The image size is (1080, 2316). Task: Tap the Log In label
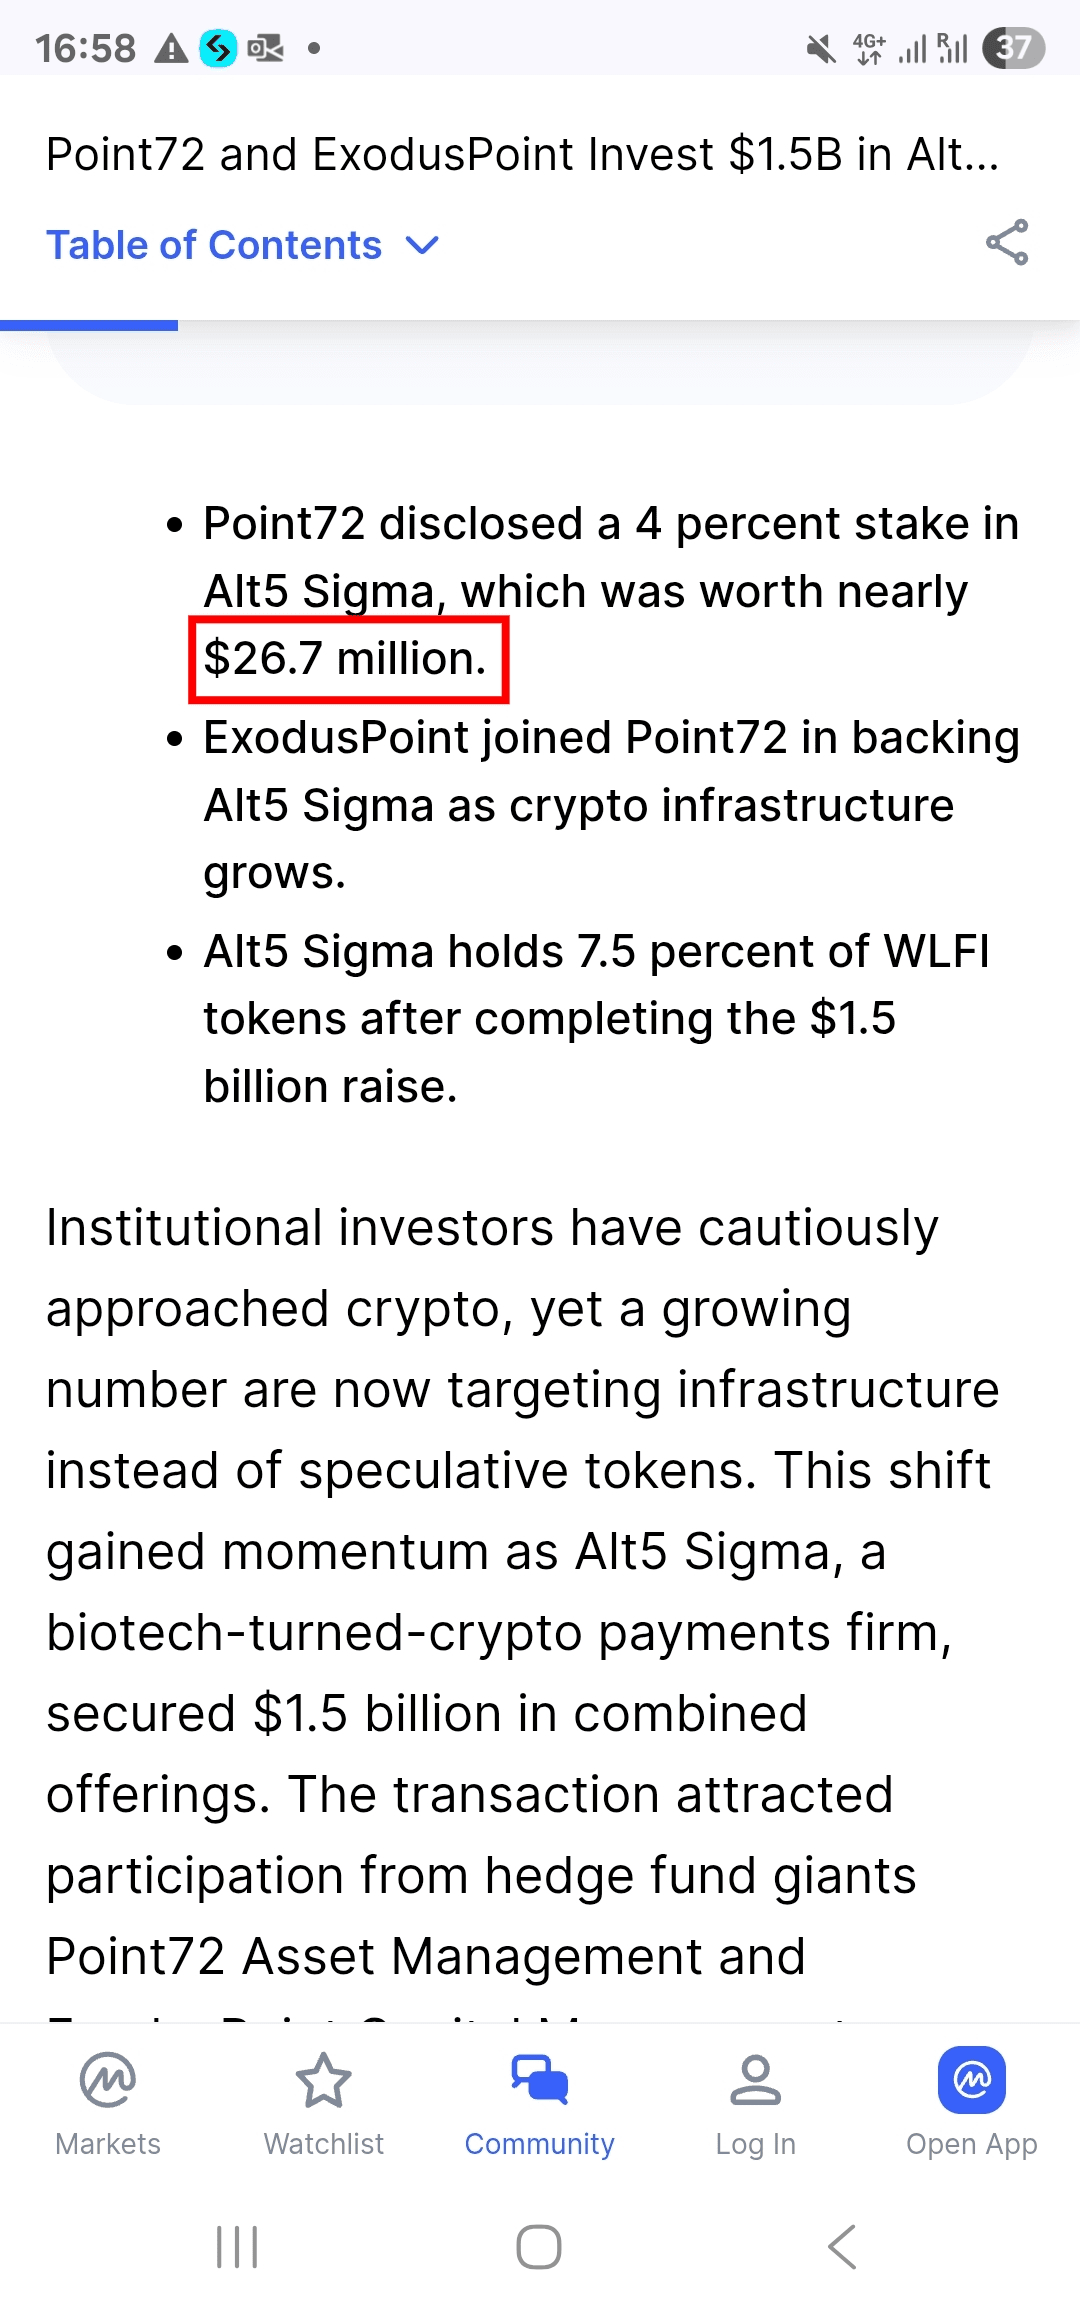(755, 2144)
